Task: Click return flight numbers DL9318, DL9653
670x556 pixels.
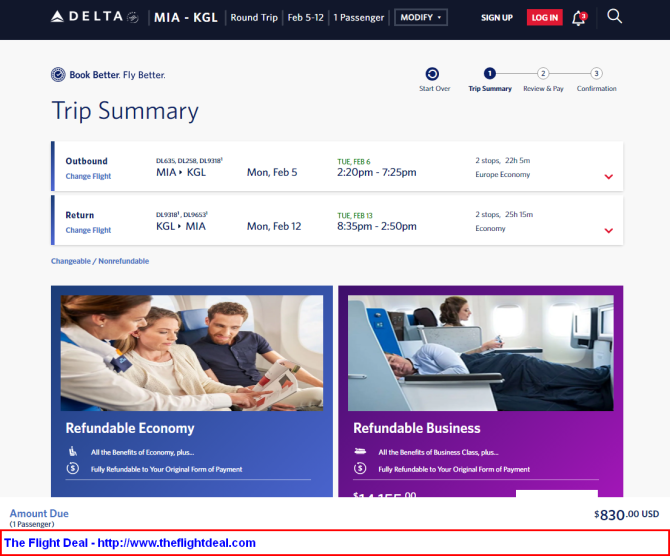Action: [x=182, y=215]
